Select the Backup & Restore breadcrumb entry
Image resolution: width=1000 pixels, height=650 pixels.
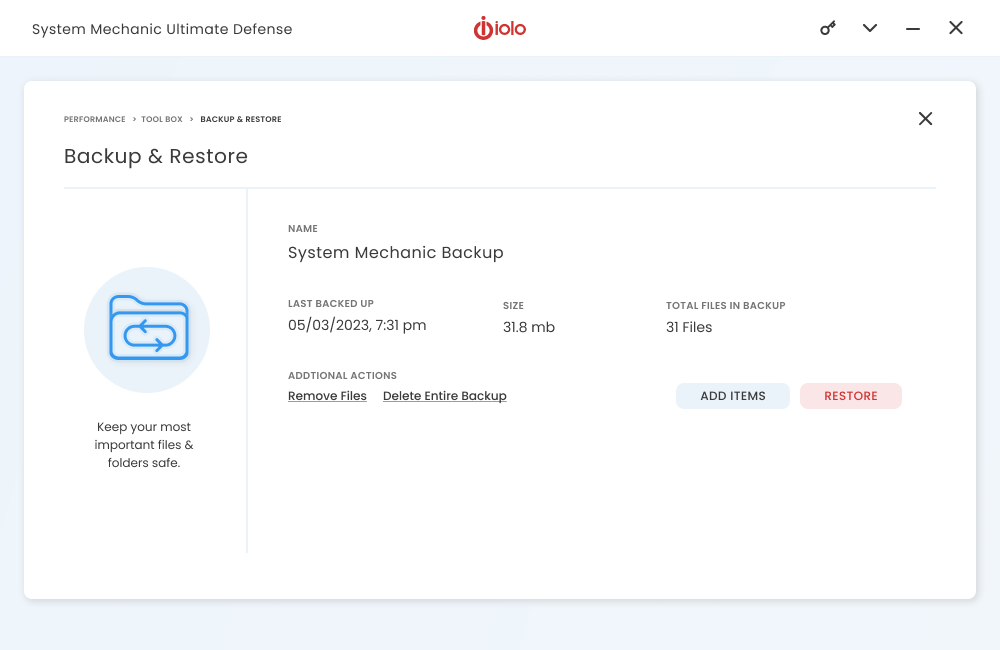tap(240, 119)
